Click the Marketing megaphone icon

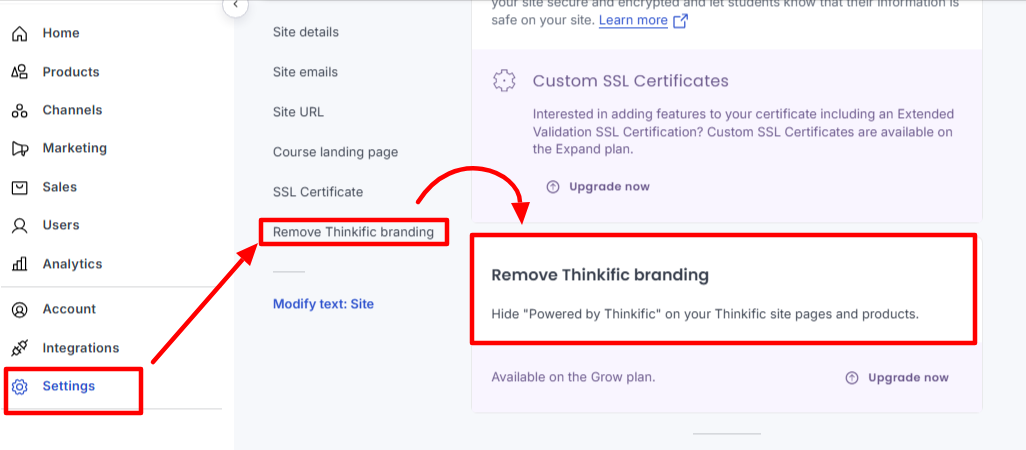click(19, 149)
